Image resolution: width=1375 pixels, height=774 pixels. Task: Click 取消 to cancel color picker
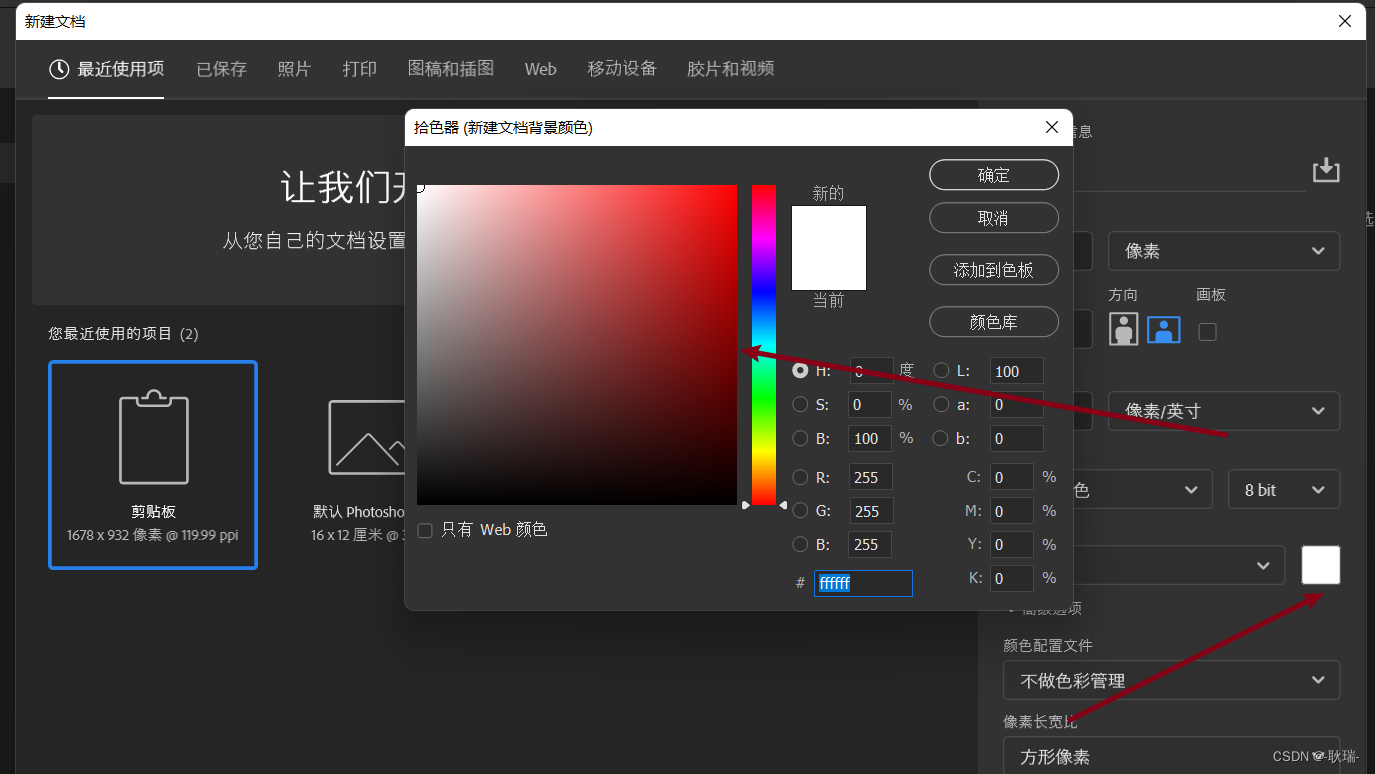(x=994, y=218)
